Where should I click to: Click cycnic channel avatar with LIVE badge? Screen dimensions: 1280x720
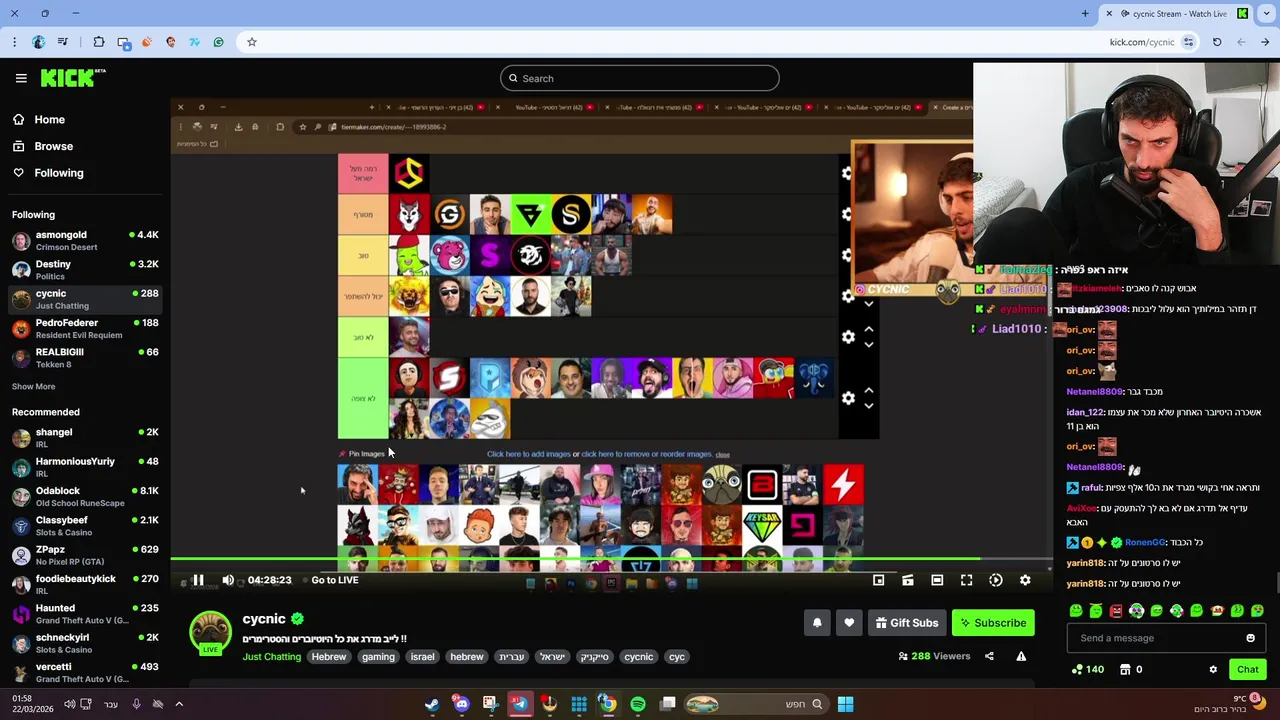tap(210, 632)
